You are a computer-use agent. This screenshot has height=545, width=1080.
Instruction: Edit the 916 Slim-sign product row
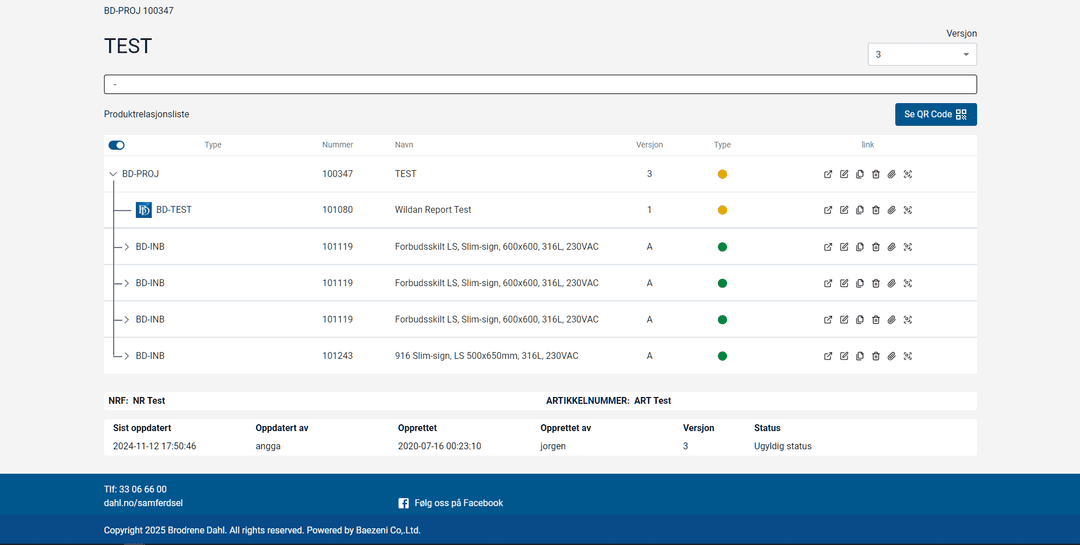point(844,356)
